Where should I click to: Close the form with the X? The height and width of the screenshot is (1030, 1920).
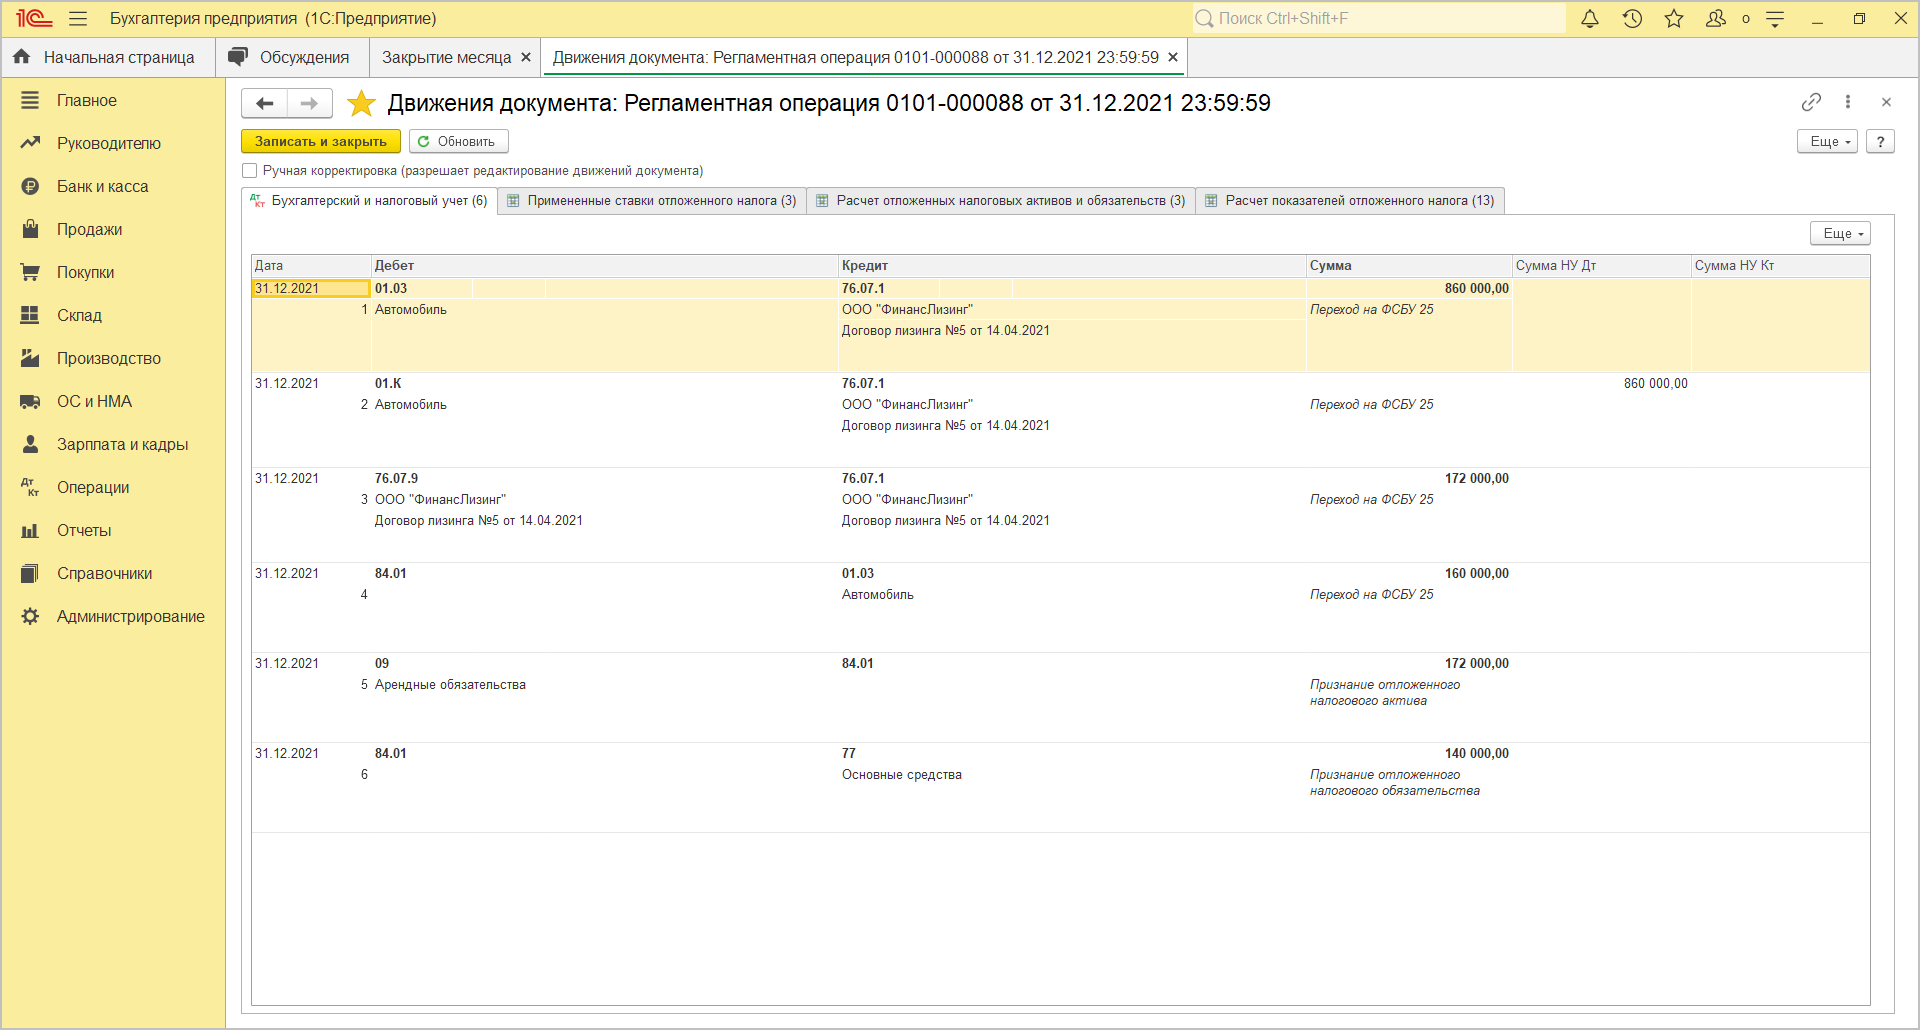pyautogui.click(x=1886, y=102)
